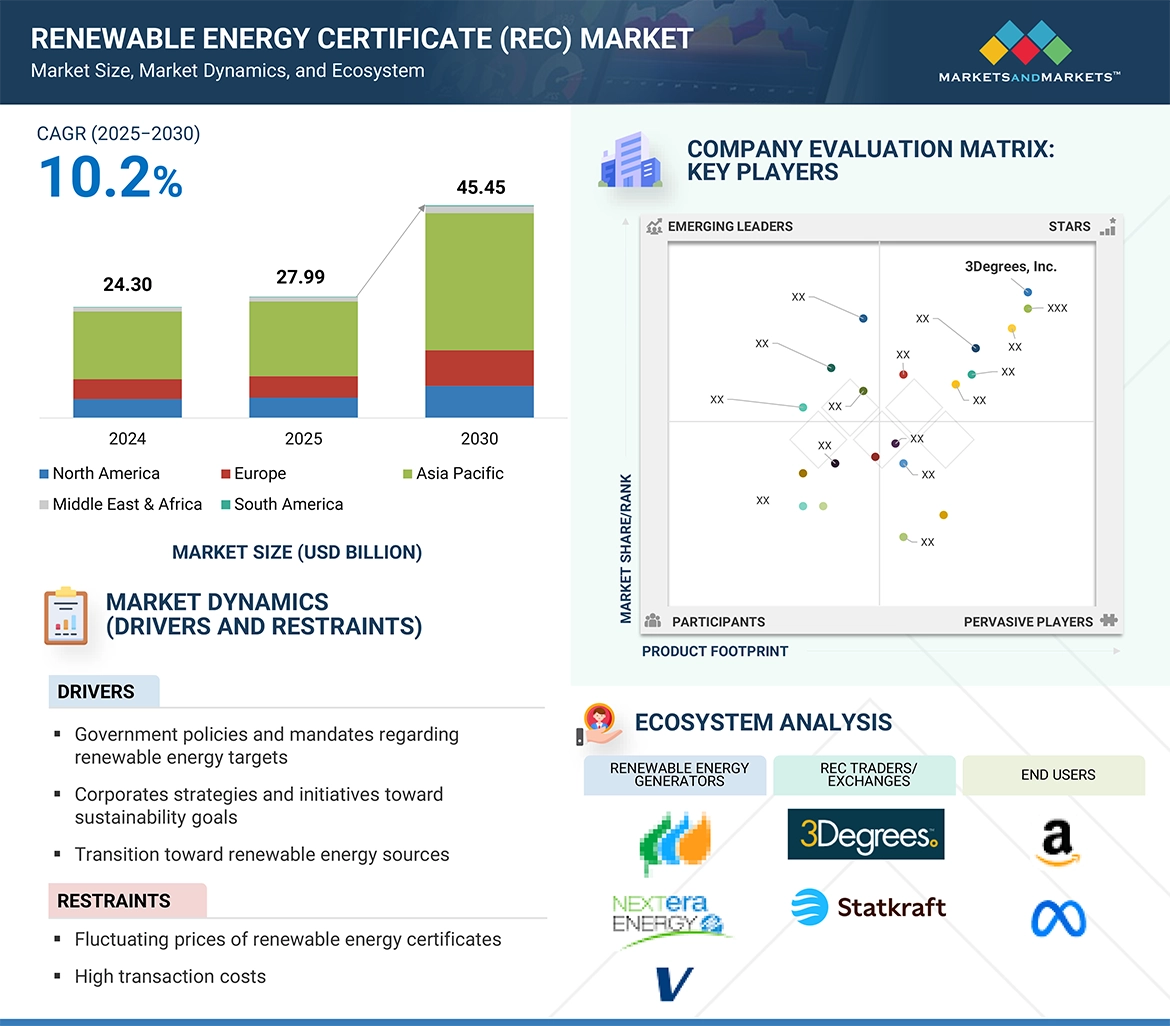The width and height of the screenshot is (1170, 1026).
Task: Open the Meta logo under End Users
Action: click(x=1058, y=918)
